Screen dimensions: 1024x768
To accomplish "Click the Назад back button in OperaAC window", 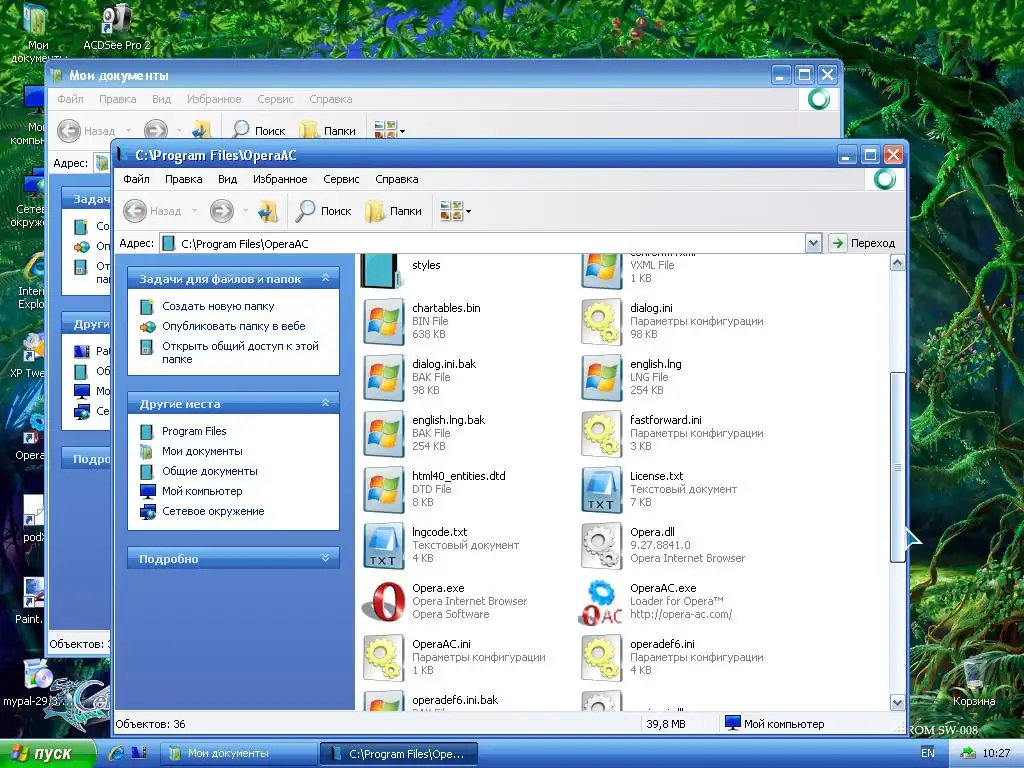I will 153,211.
